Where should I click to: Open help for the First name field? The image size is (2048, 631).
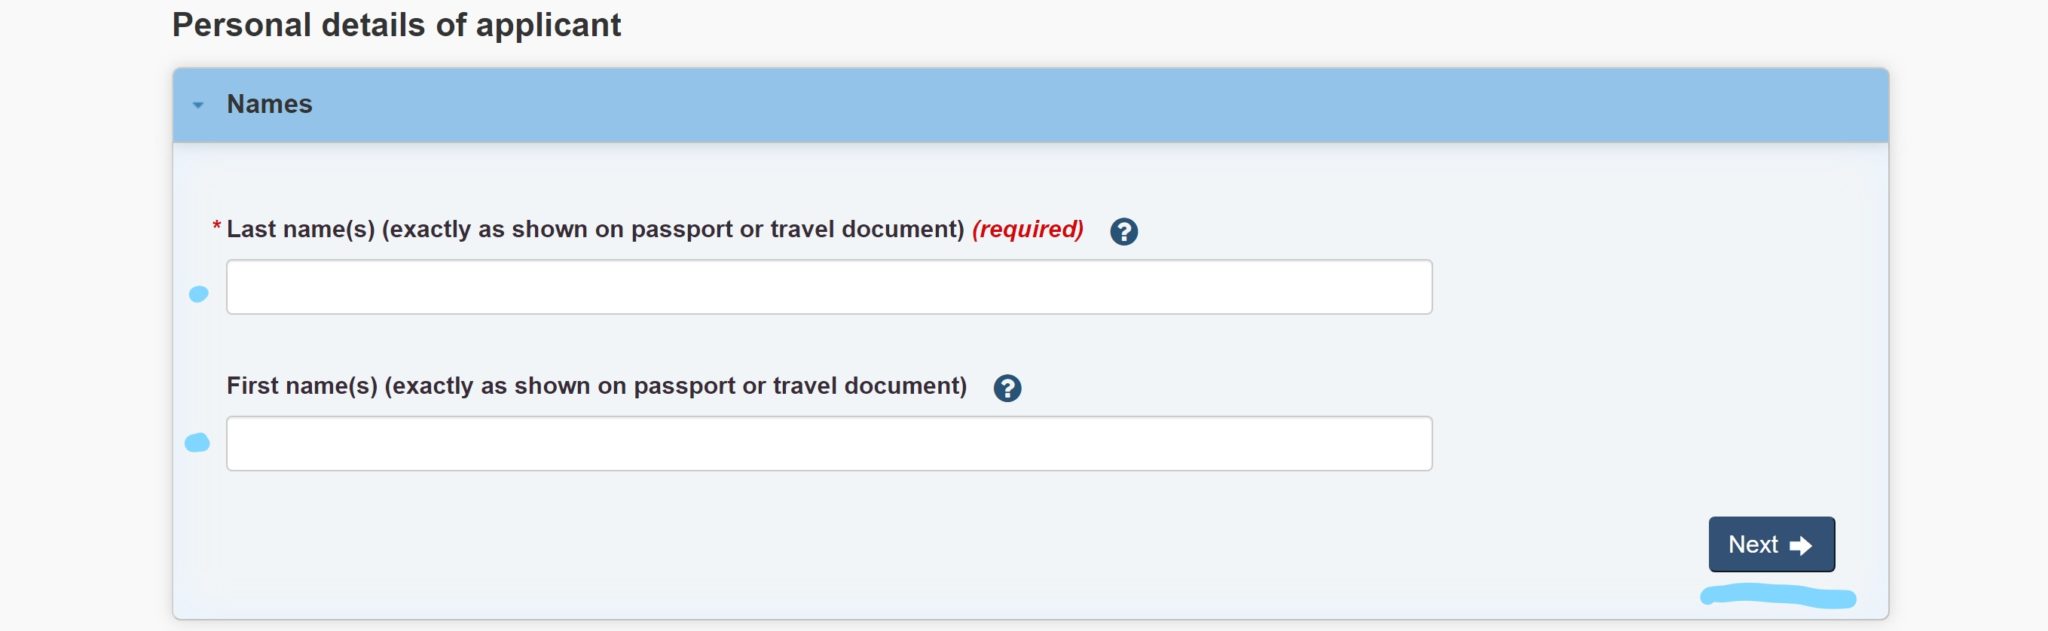tap(1007, 388)
